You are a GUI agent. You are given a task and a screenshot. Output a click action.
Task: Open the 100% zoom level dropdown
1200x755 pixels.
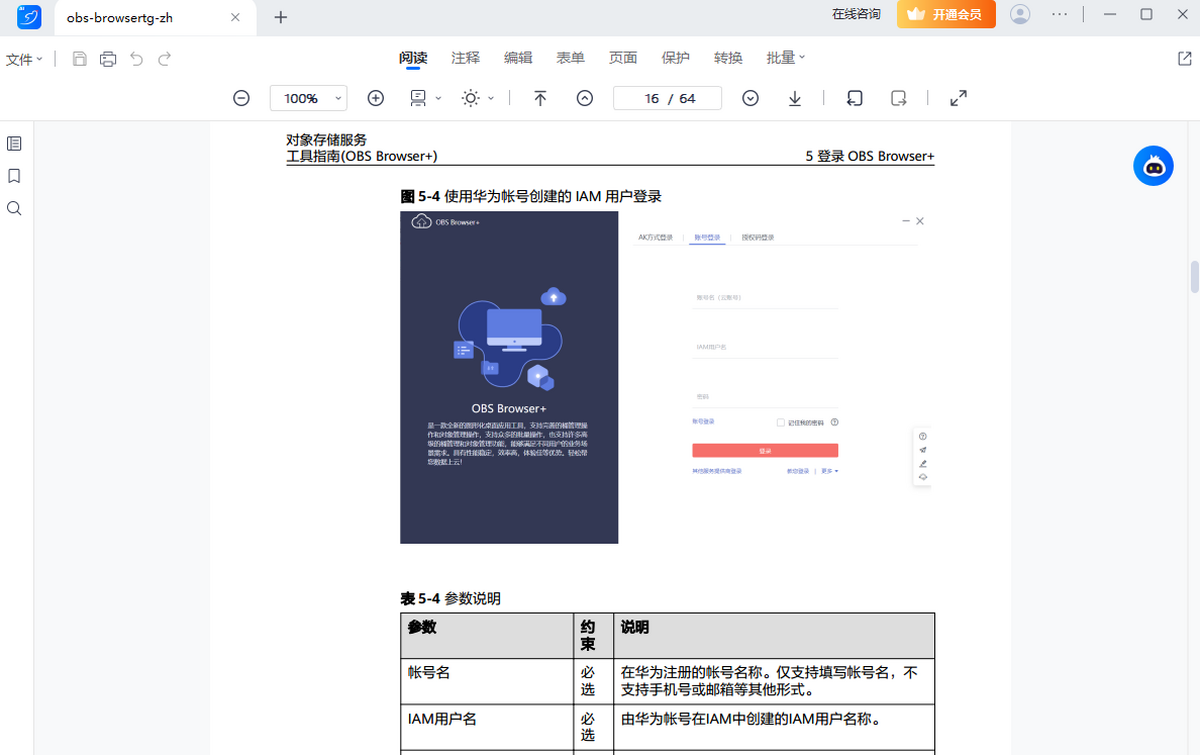click(x=308, y=98)
